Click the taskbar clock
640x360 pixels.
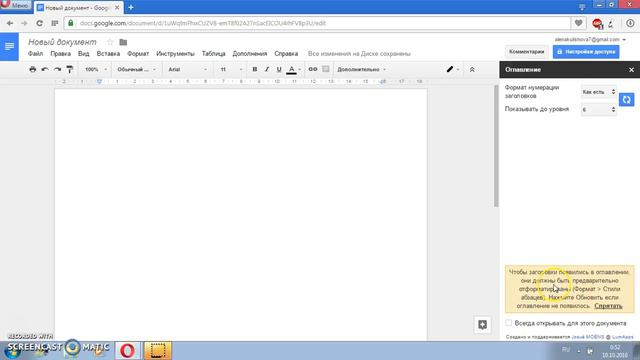(615, 351)
